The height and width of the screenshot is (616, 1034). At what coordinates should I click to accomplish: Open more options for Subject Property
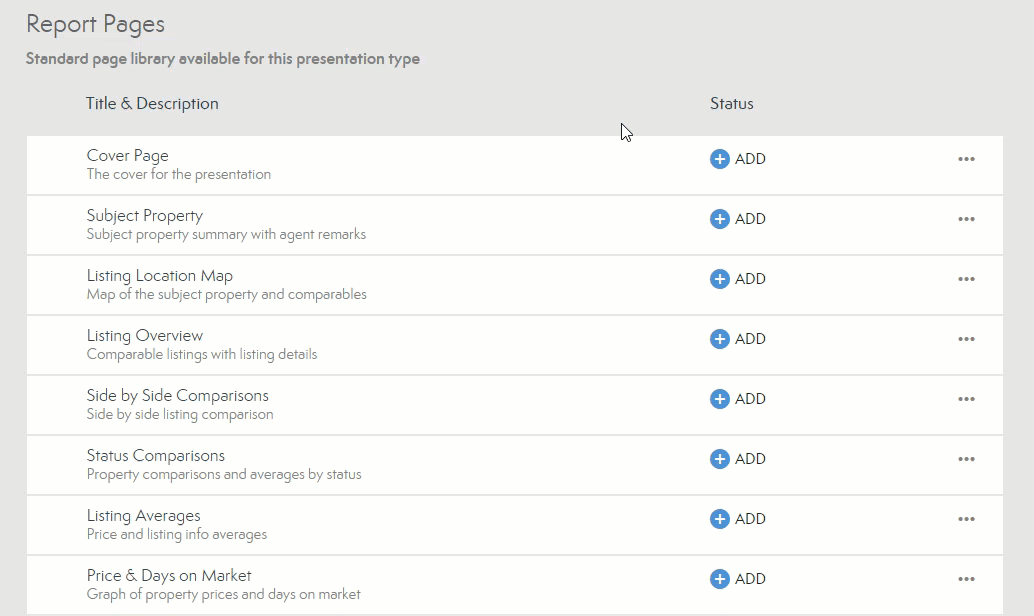(x=966, y=219)
